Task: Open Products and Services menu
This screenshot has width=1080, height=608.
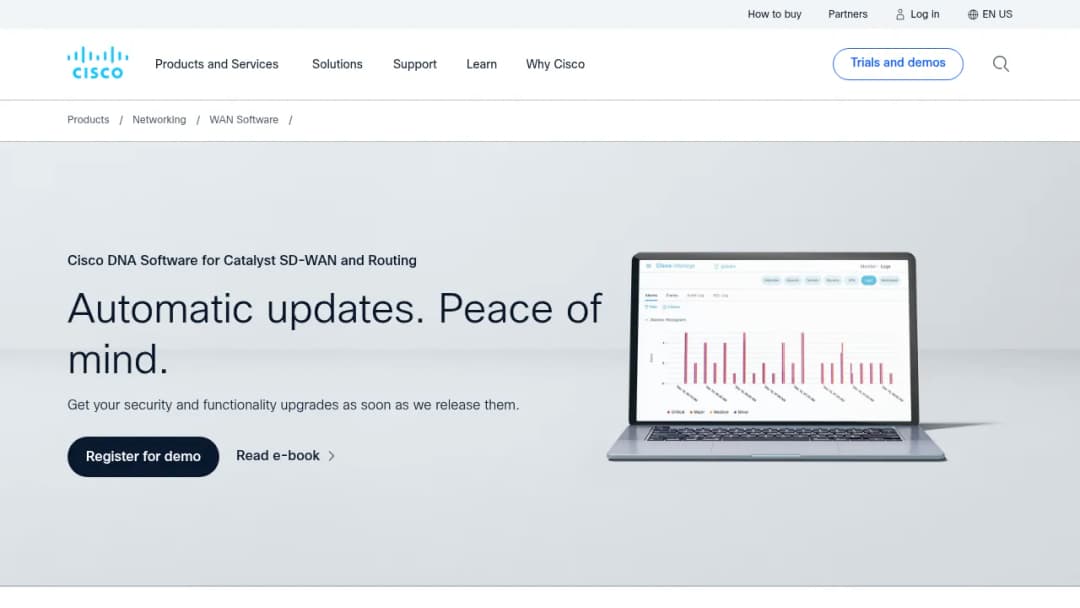Action: (216, 64)
